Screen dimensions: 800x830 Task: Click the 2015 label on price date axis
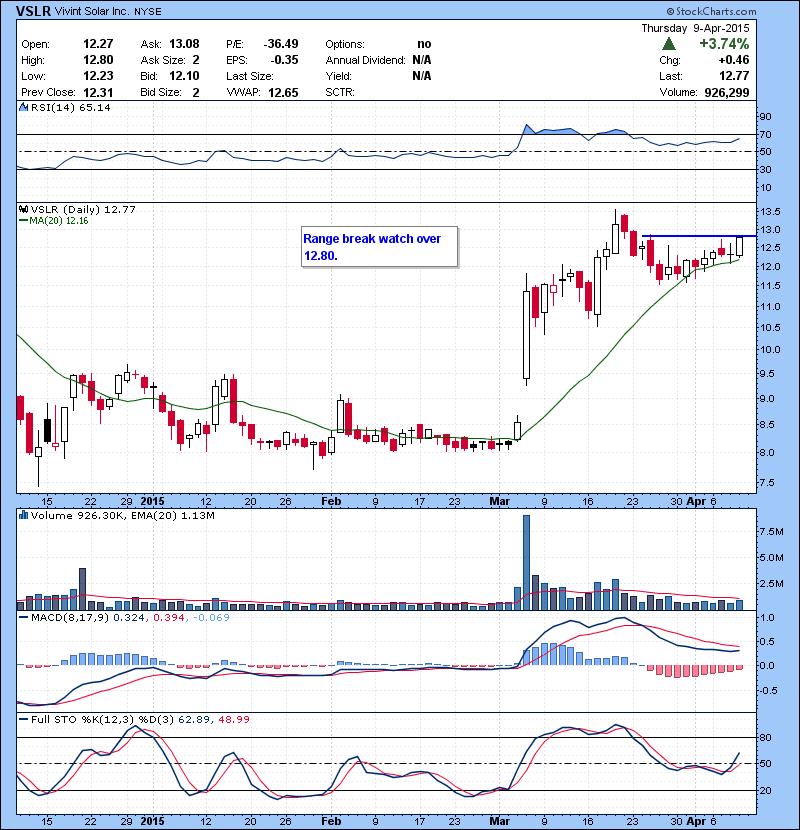coord(152,501)
